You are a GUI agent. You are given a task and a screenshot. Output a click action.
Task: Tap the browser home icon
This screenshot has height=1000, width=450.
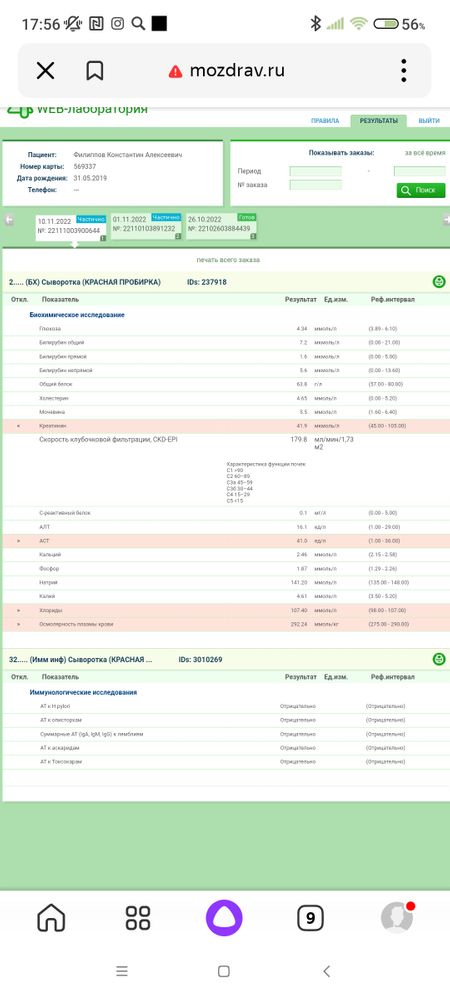pos(51,918)
